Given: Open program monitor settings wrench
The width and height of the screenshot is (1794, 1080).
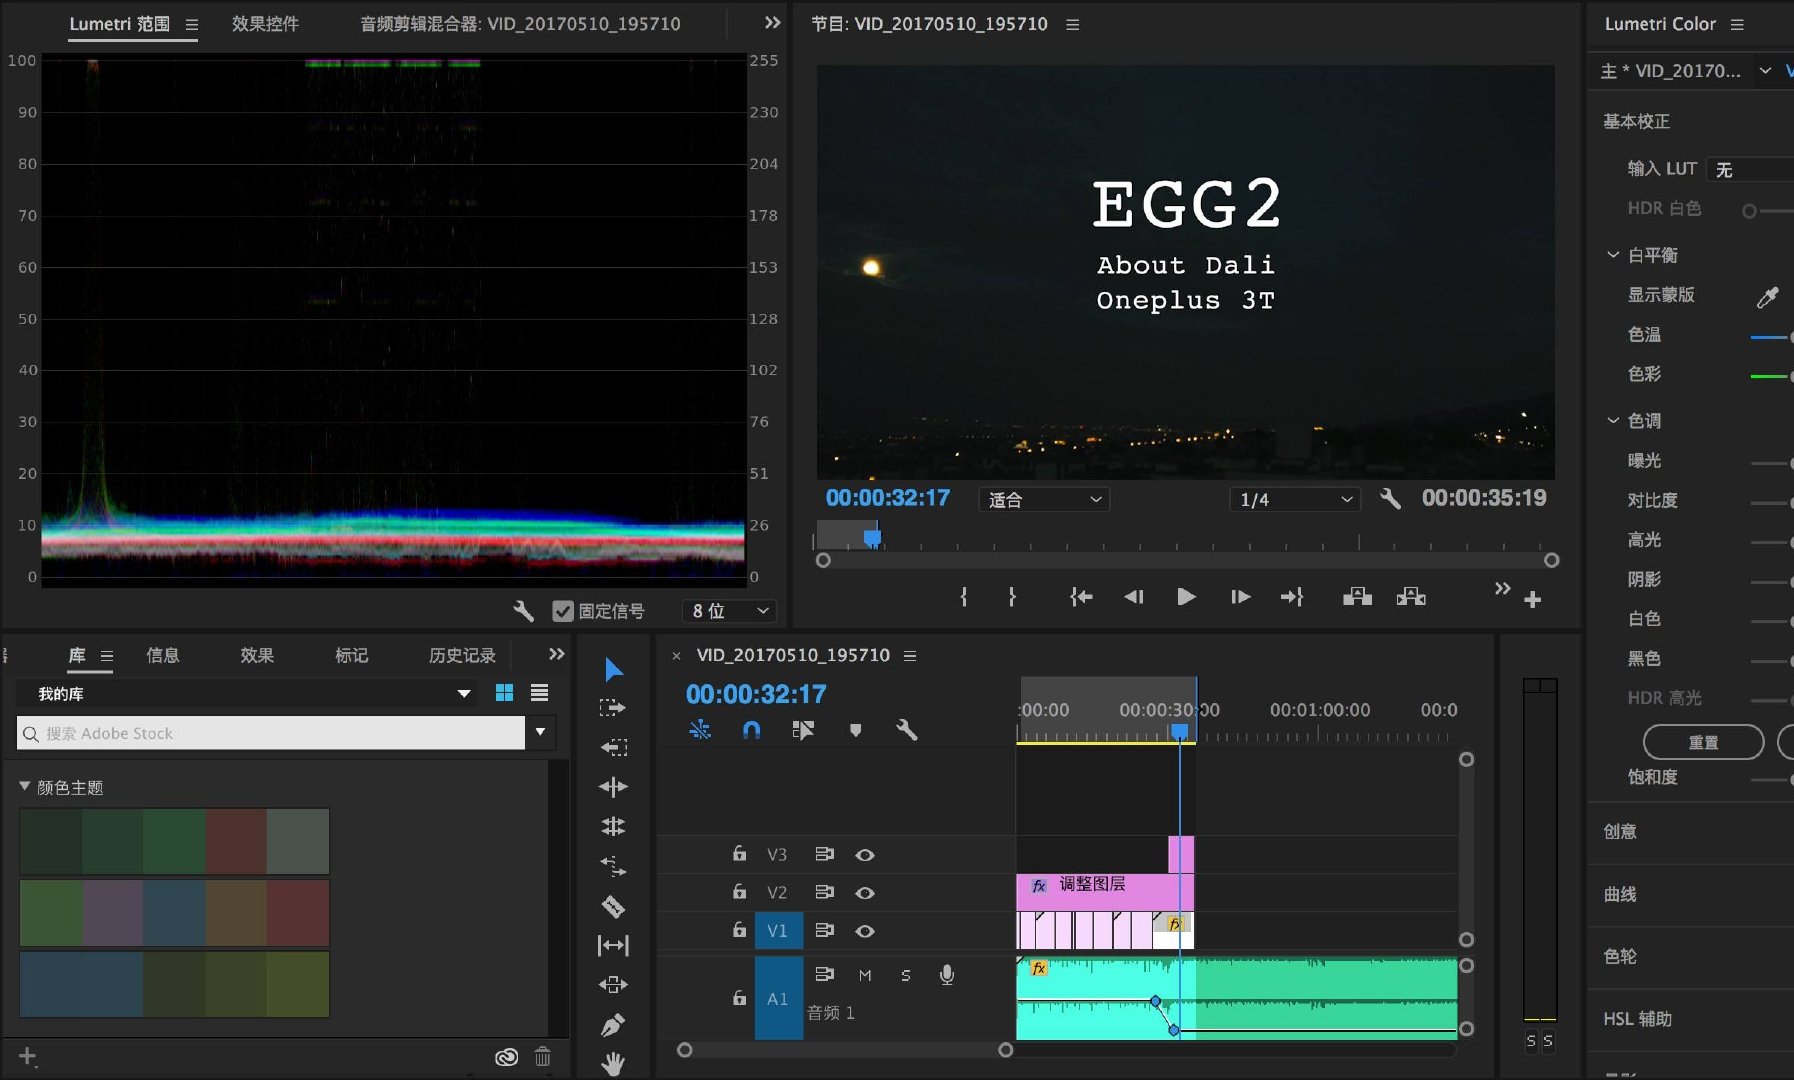Looking at the screenshot, I should 1390,498.
